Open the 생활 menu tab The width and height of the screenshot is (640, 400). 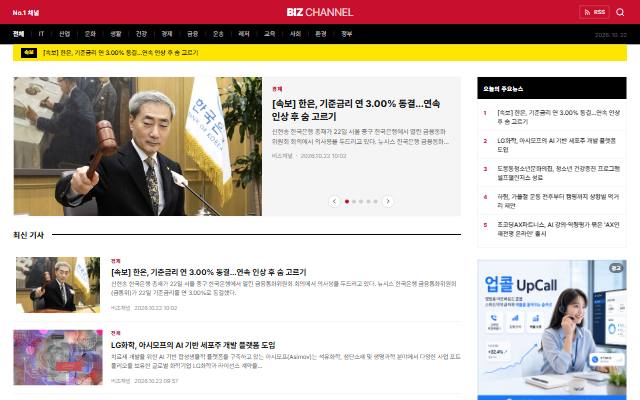[x=116, y=34]
